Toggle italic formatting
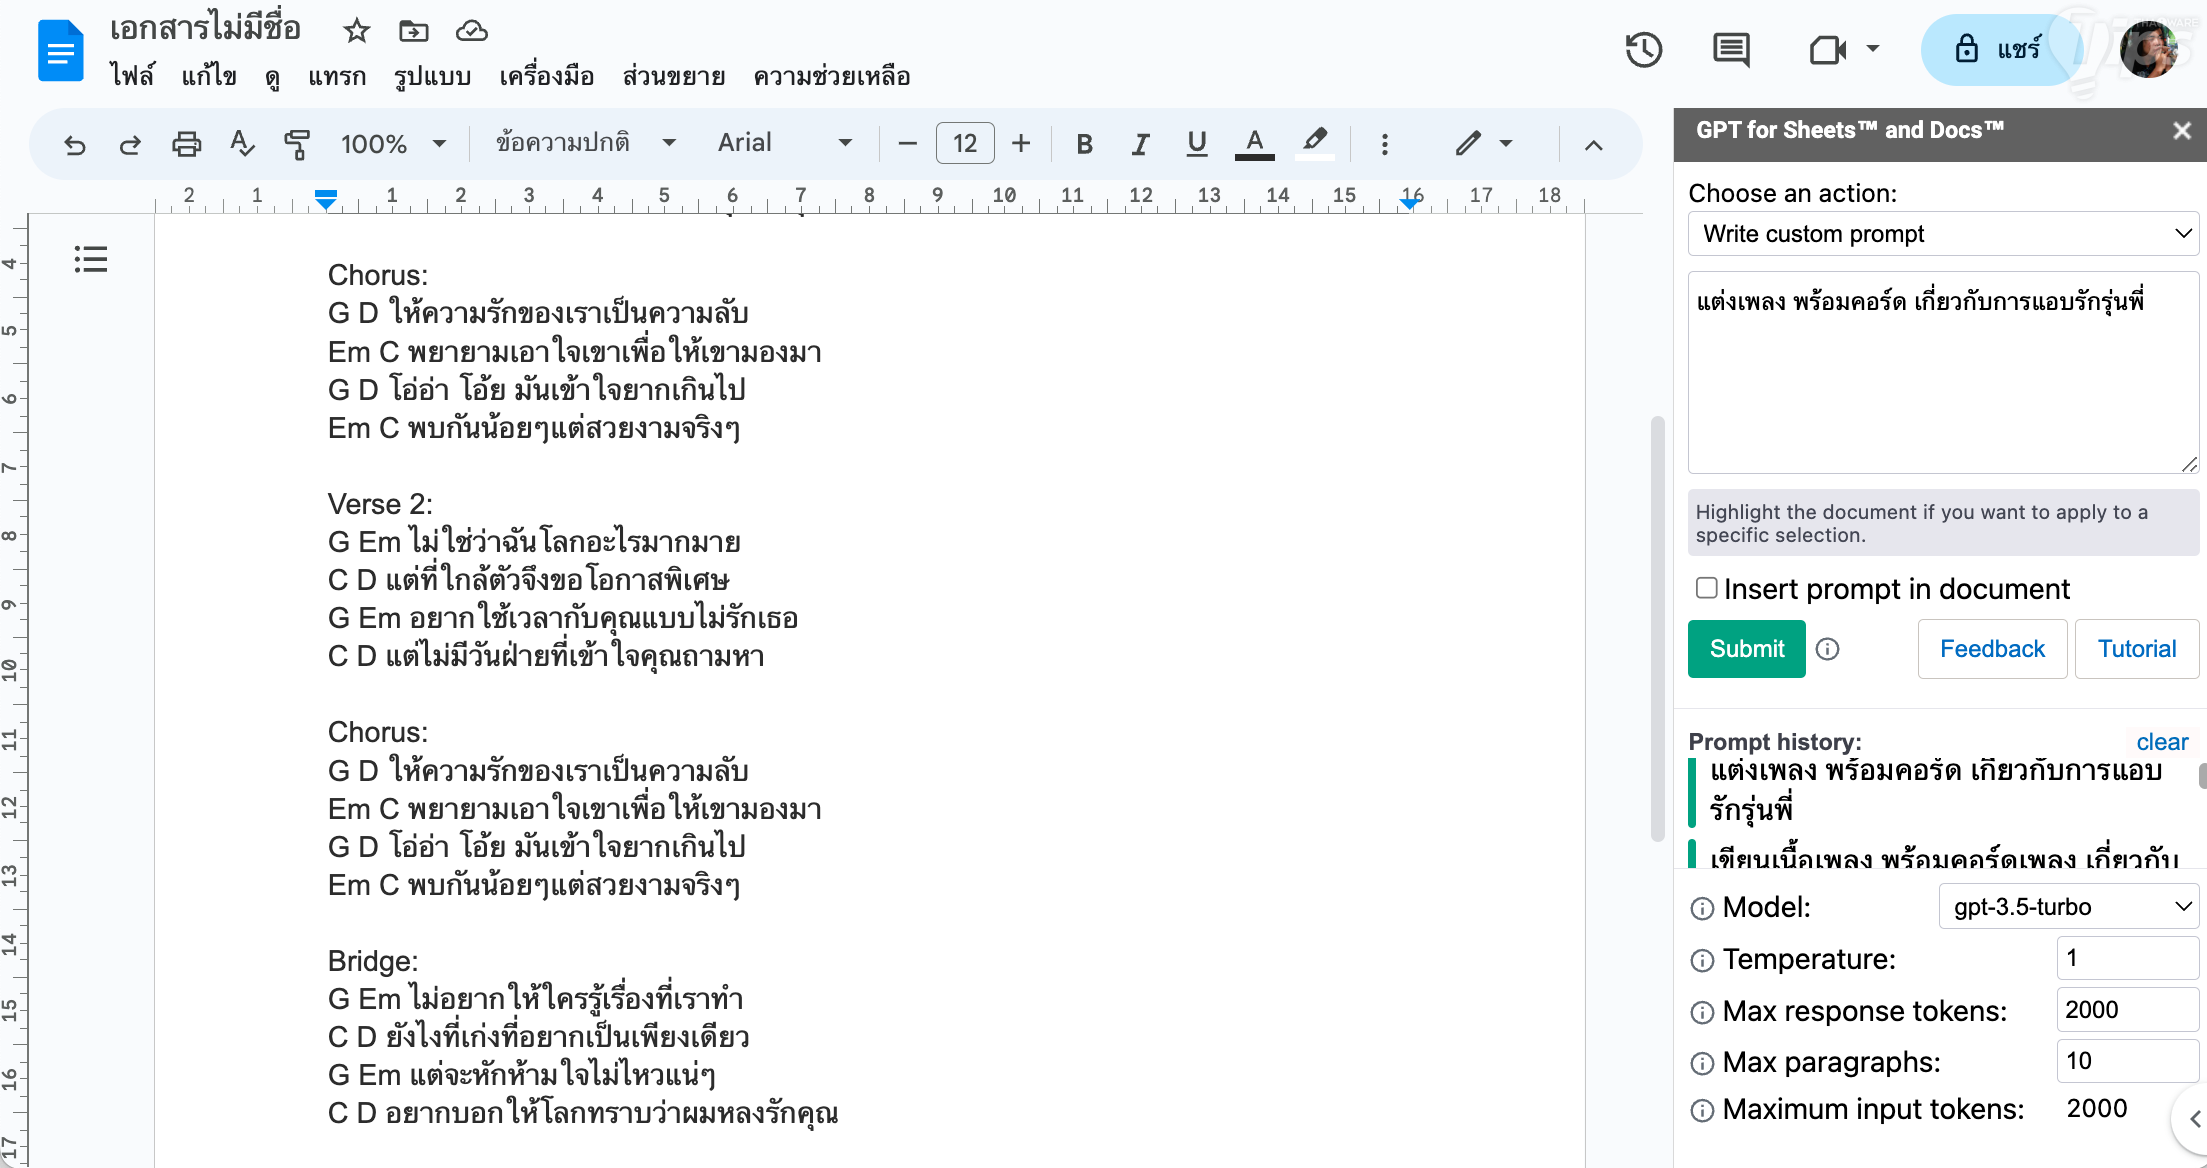Screen dimensions: 2207x1168 [1140, 144]
